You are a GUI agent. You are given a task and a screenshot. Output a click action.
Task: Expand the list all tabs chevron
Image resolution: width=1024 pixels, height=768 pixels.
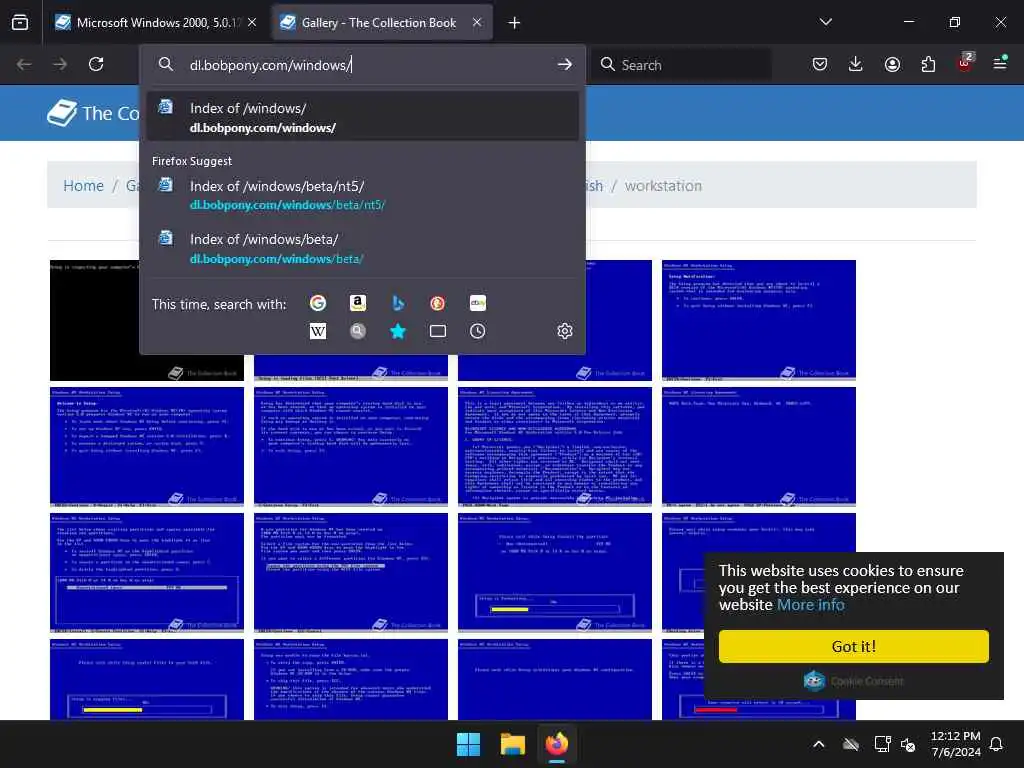coord(825,22)
